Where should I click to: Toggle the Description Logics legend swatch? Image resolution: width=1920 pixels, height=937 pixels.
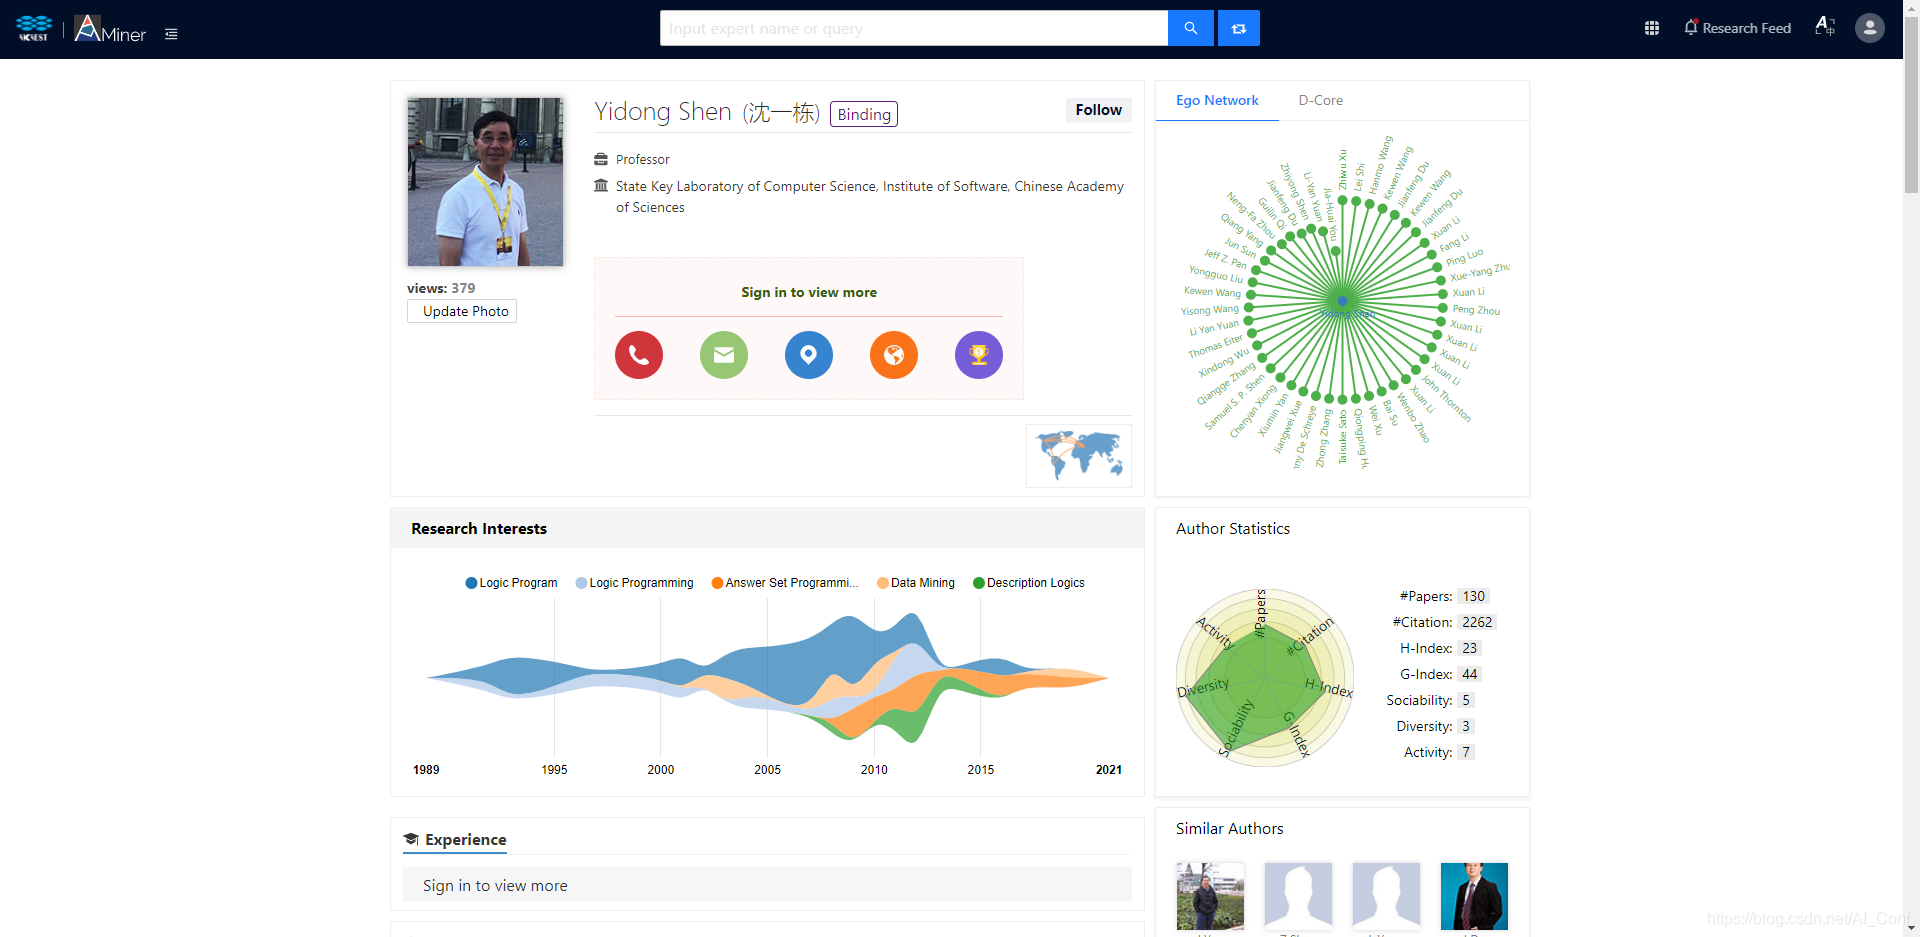point(979,583)
